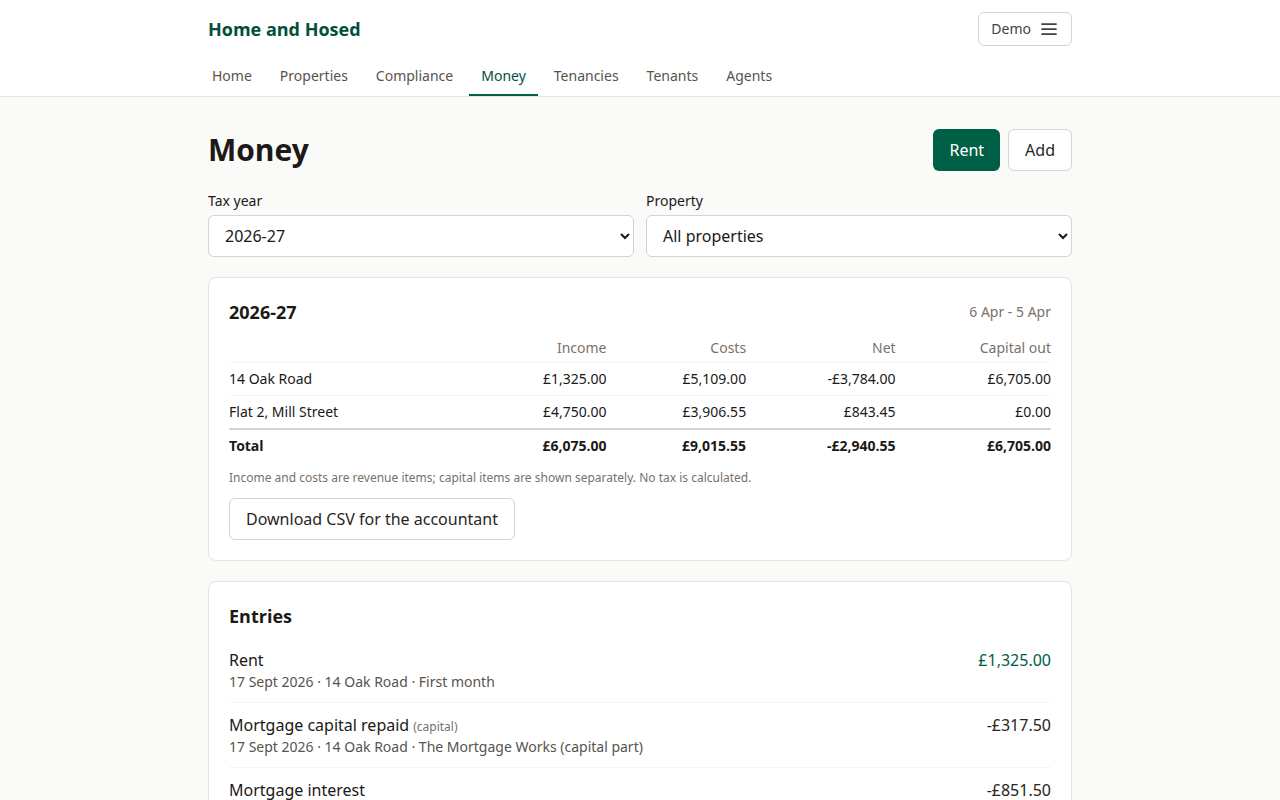Switch to the Agents tab
This screenshot has height=800, width=1280.
pyautogui.click(x=749, y=76)
